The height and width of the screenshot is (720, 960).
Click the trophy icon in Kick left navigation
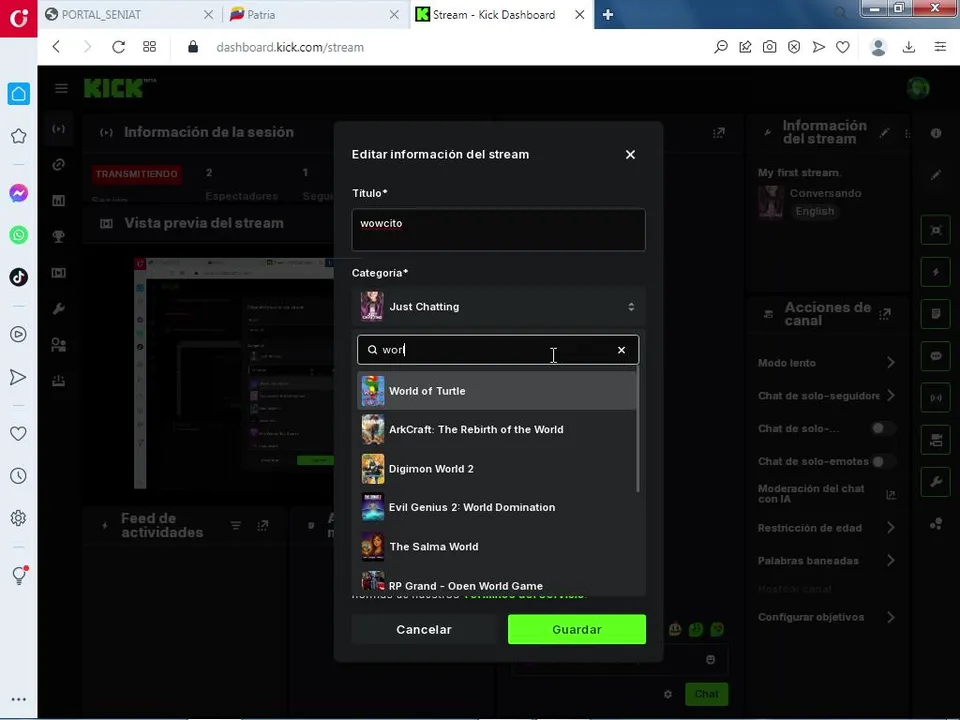tap(59, 237)
